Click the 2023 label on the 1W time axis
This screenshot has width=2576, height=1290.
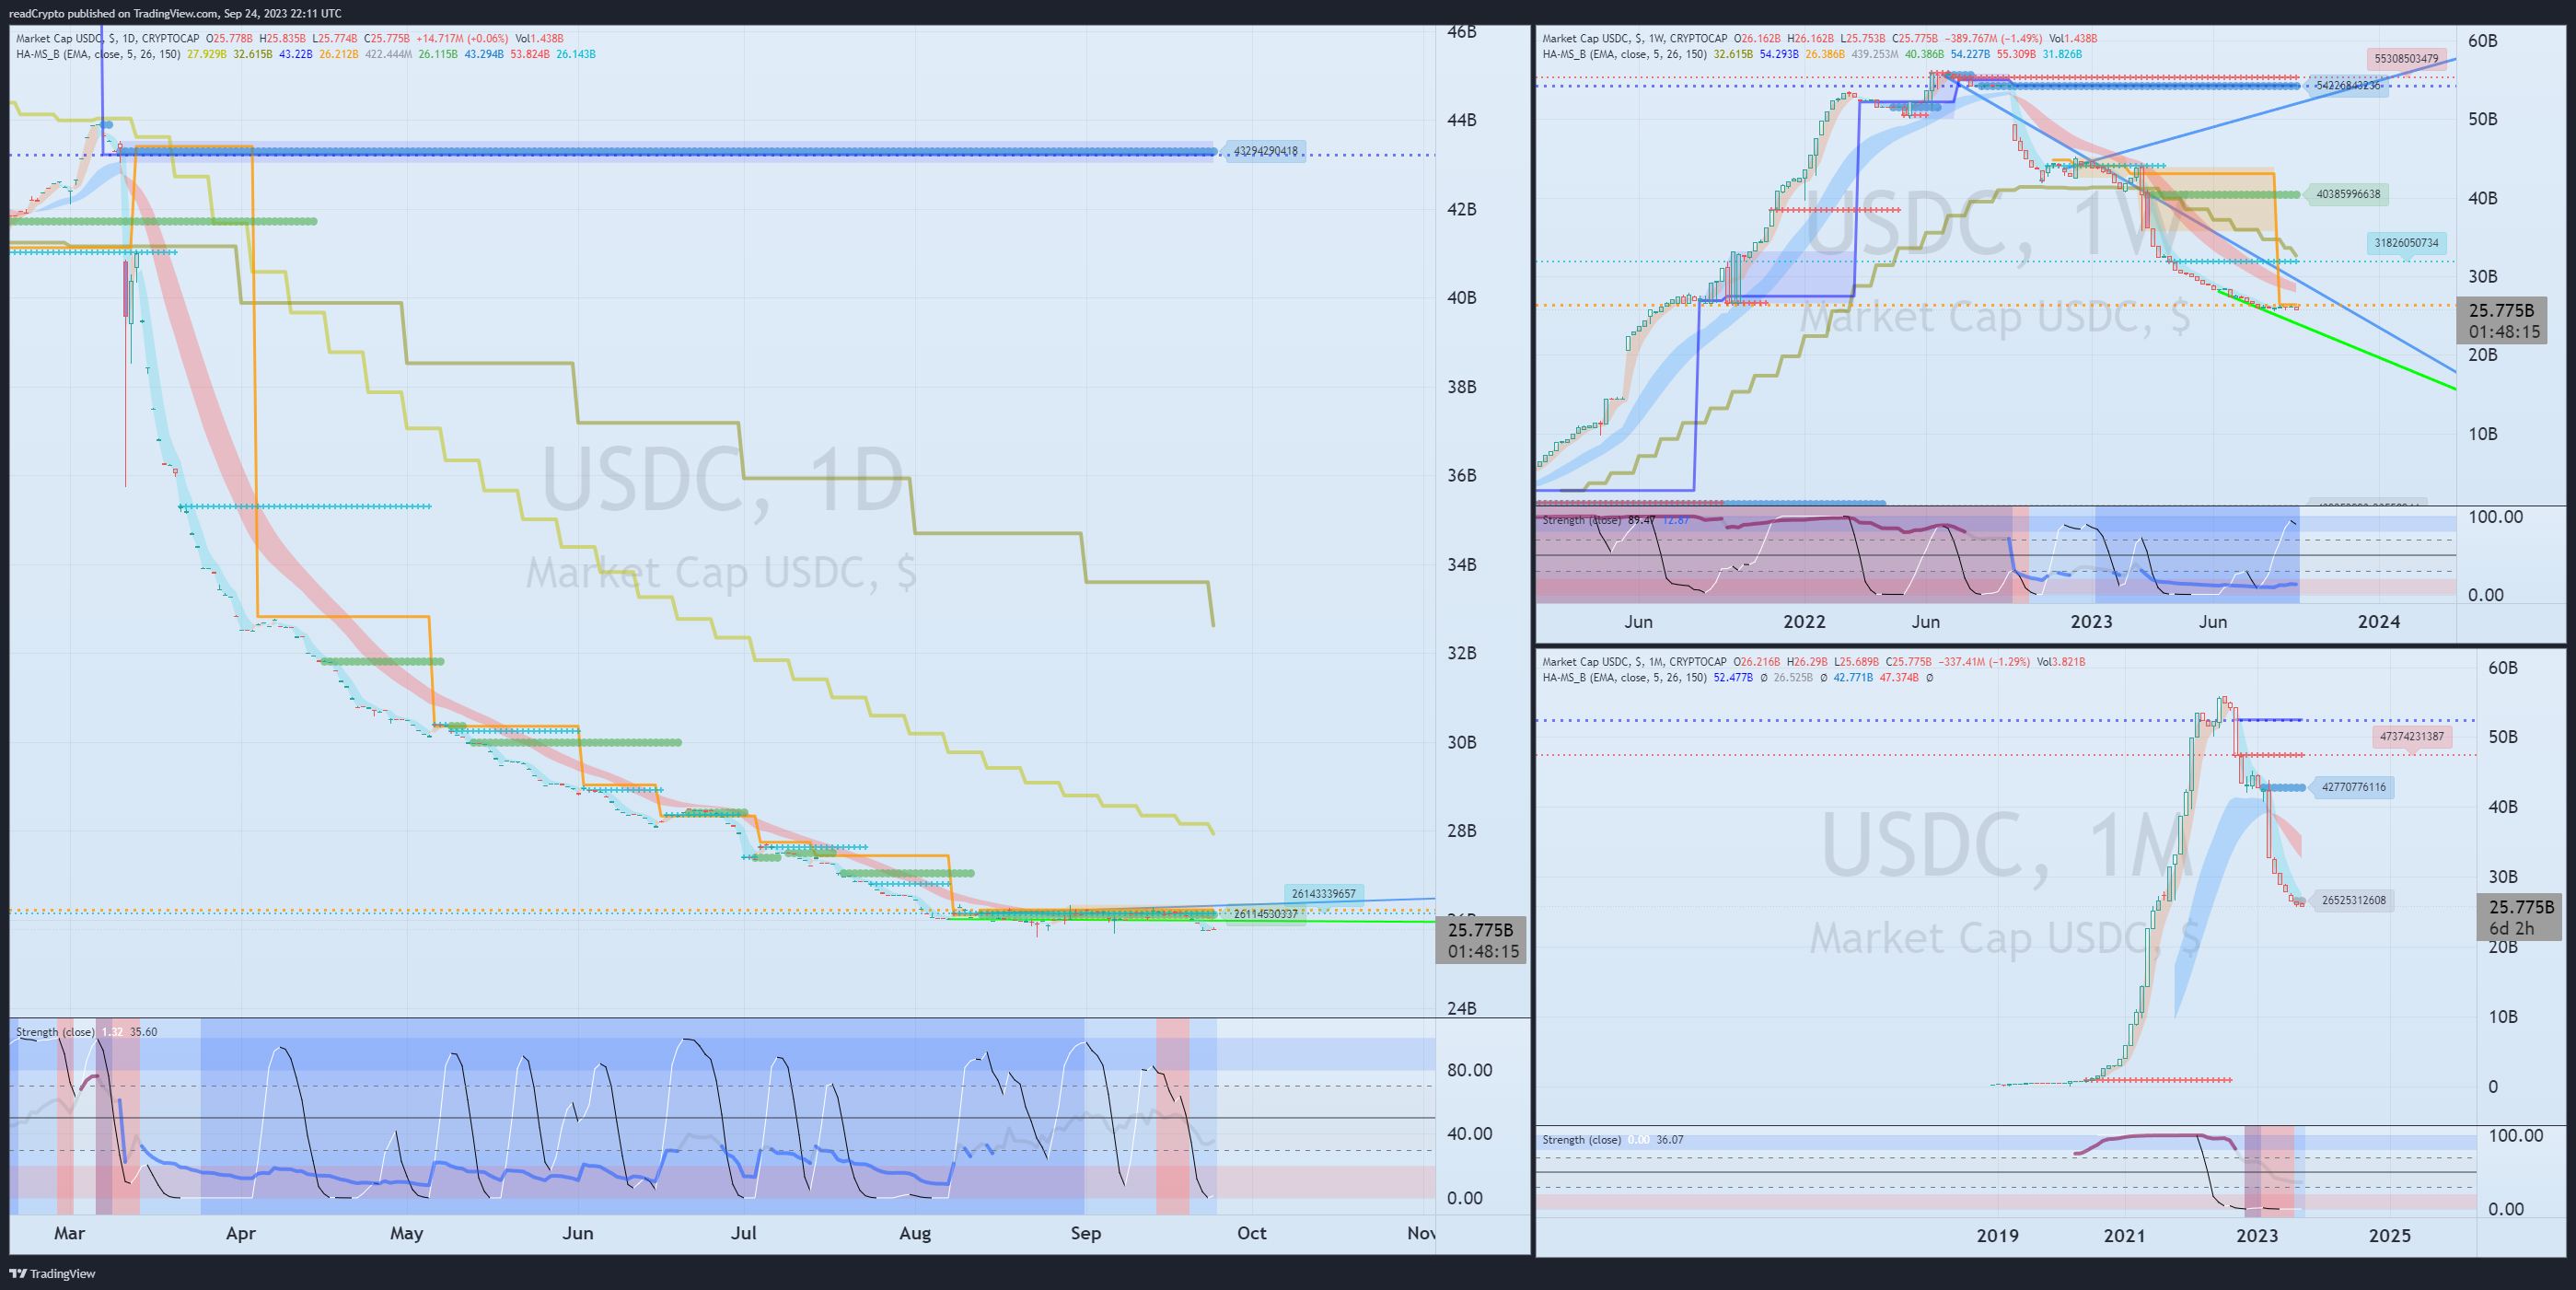[2091, 622]
